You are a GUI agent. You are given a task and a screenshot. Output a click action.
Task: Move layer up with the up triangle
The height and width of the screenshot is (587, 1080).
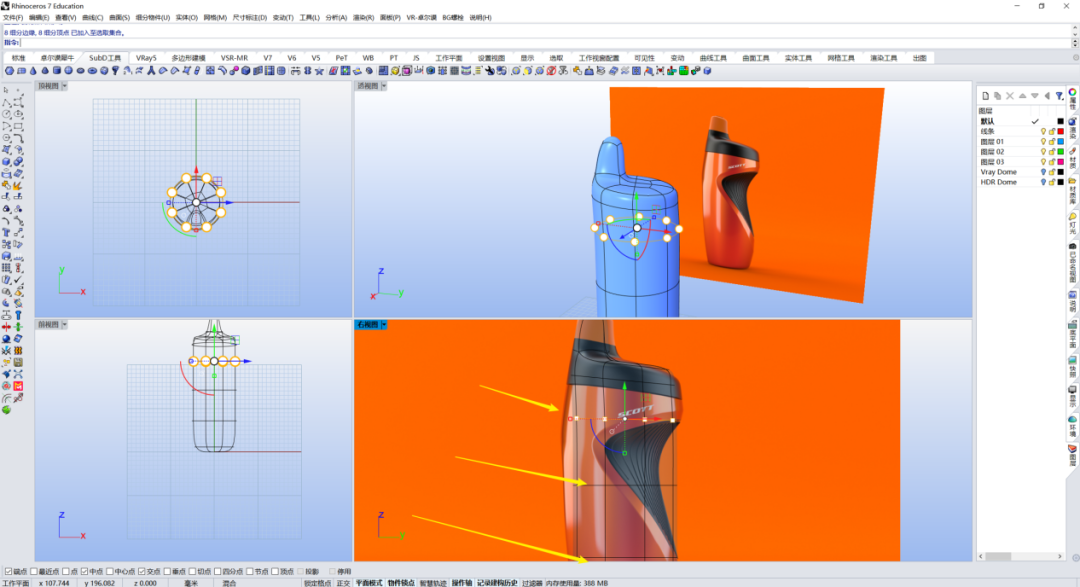[1022, 96]
